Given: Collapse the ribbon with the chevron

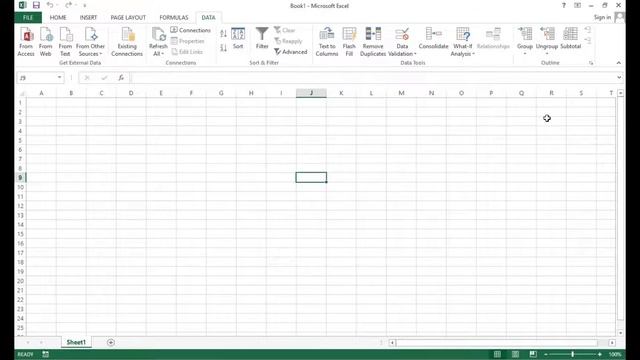Looking at the screenshot, I should pyautogui.click(x=618, y=63).
